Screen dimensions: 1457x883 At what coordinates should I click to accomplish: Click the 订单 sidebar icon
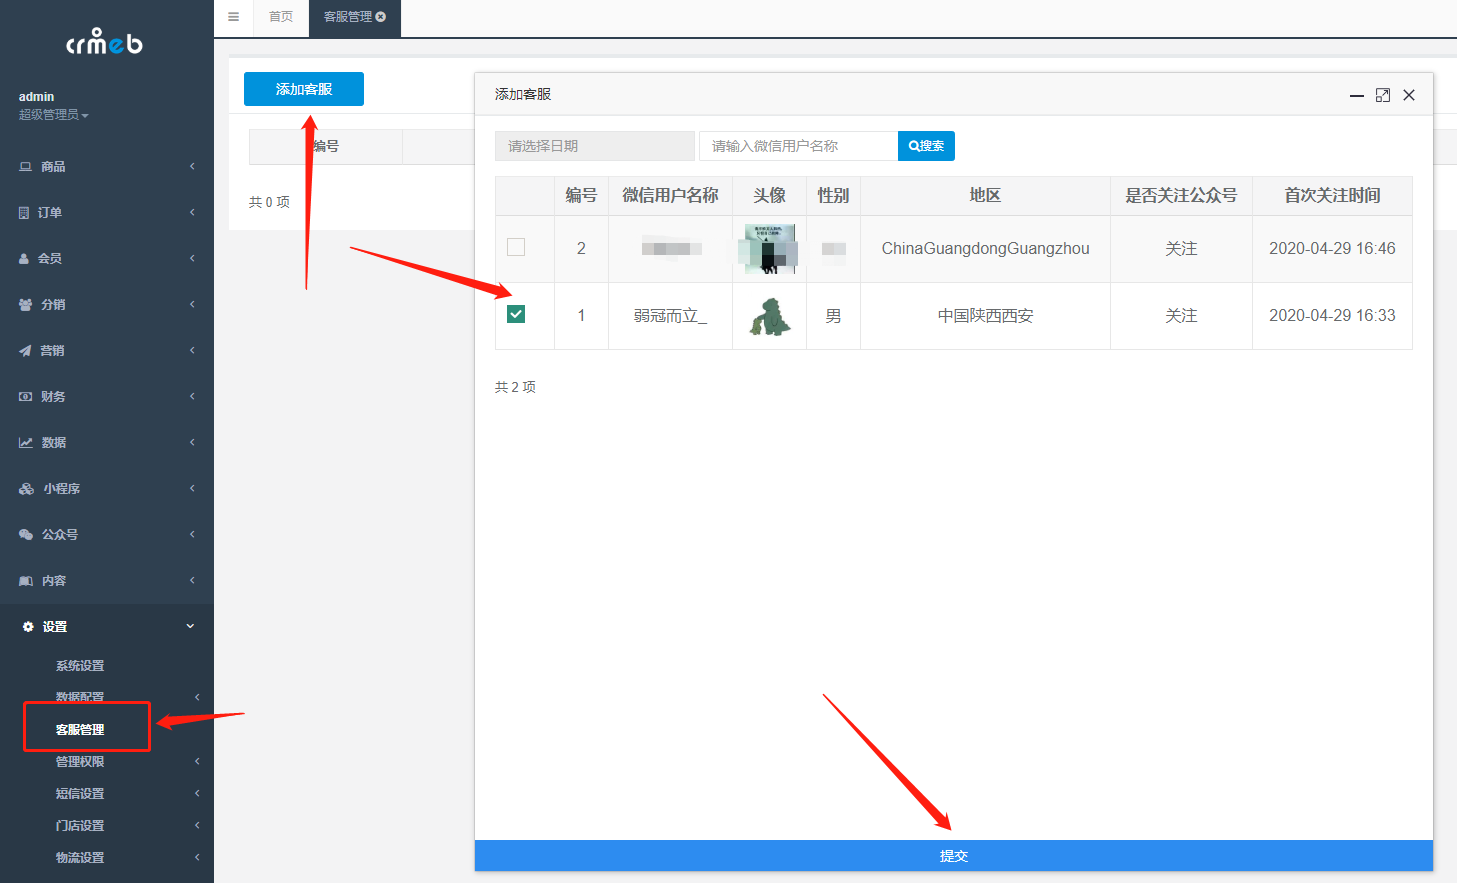25,213
